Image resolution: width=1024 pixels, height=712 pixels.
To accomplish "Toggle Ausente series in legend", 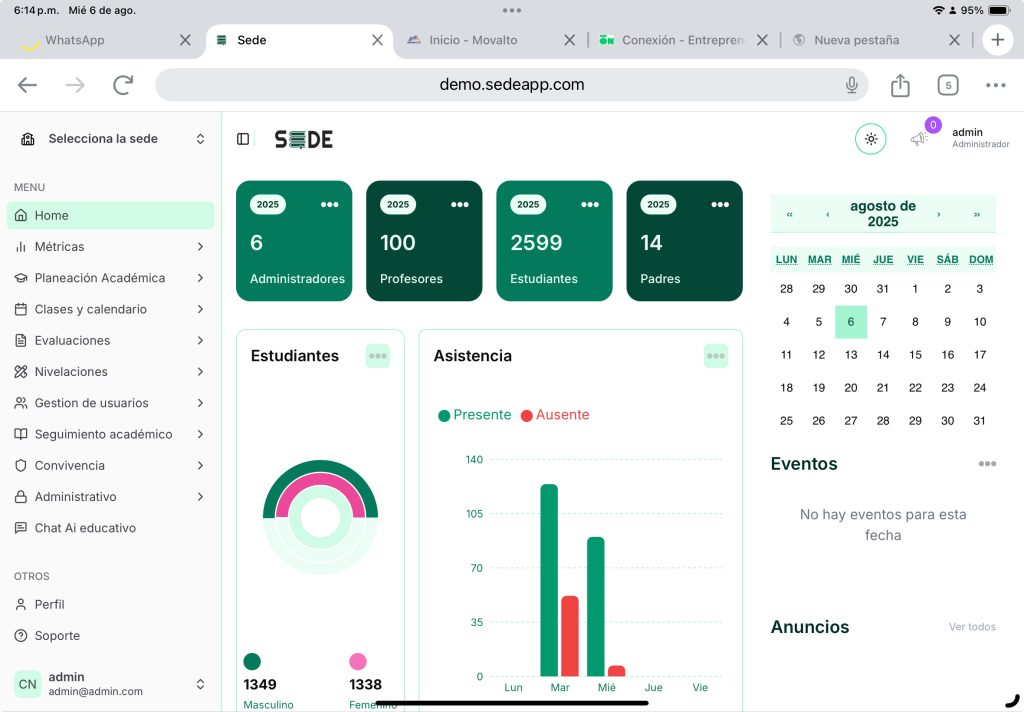I will (x=555, y=415).
